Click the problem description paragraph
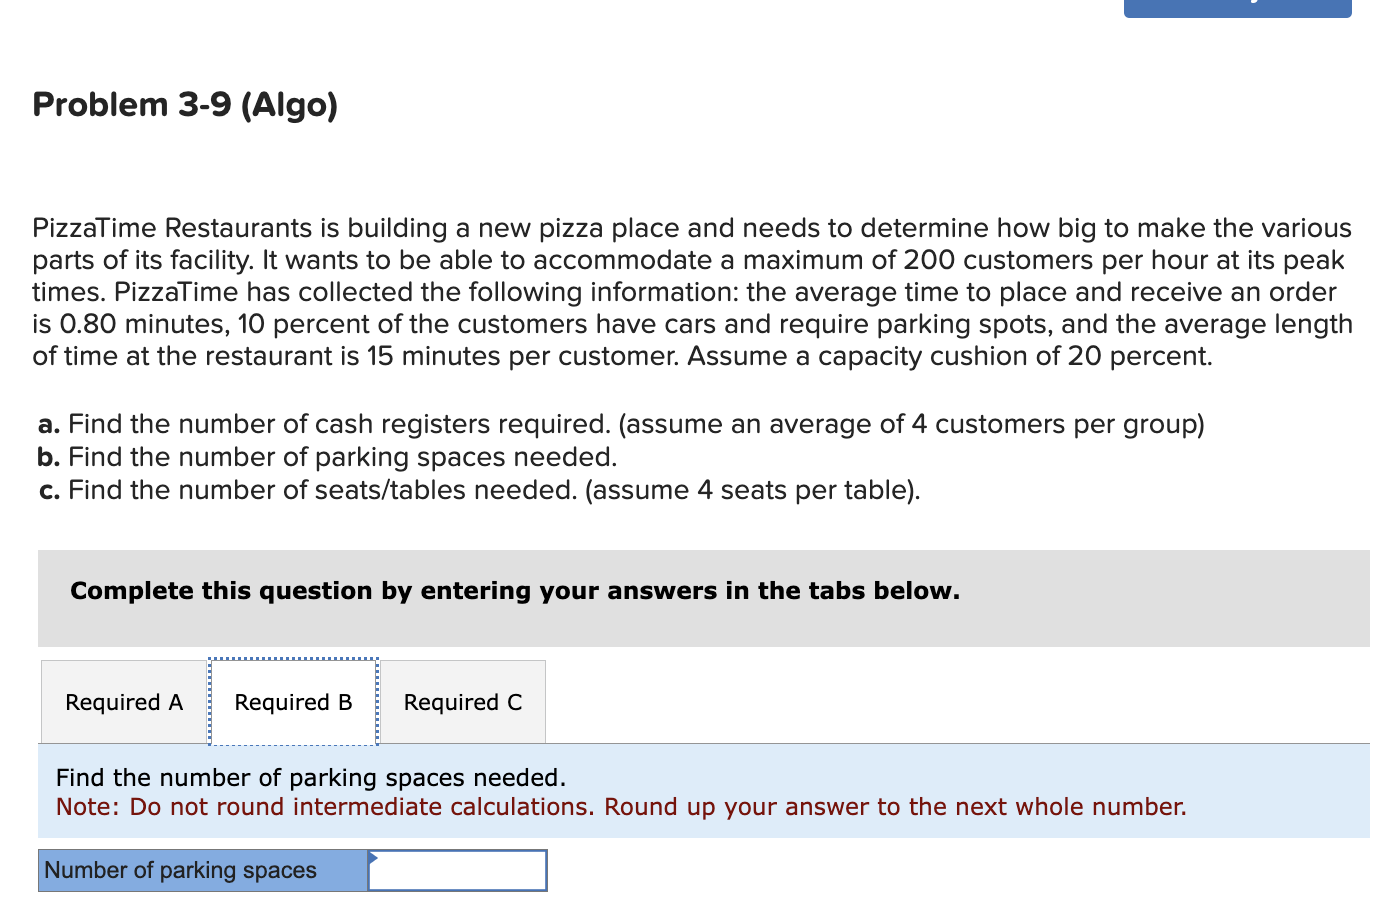 (x=690, y=292)
